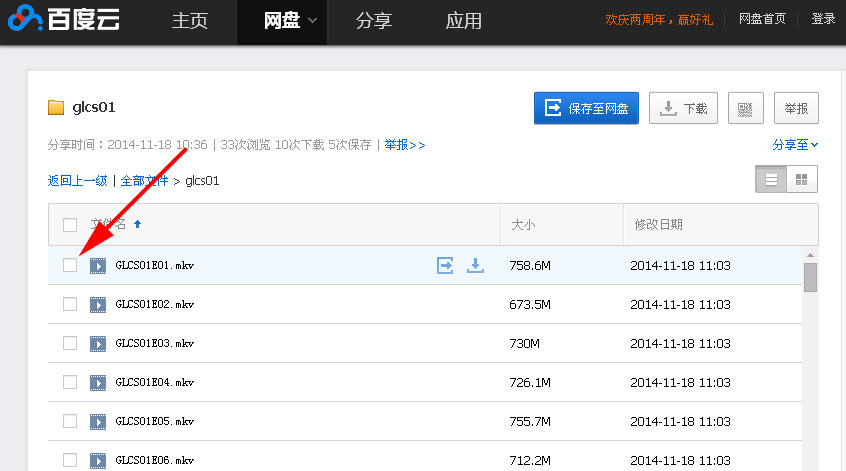Click the video icon of GLCS01E03.mkv

pyautogui.click(x=98, y=343)
